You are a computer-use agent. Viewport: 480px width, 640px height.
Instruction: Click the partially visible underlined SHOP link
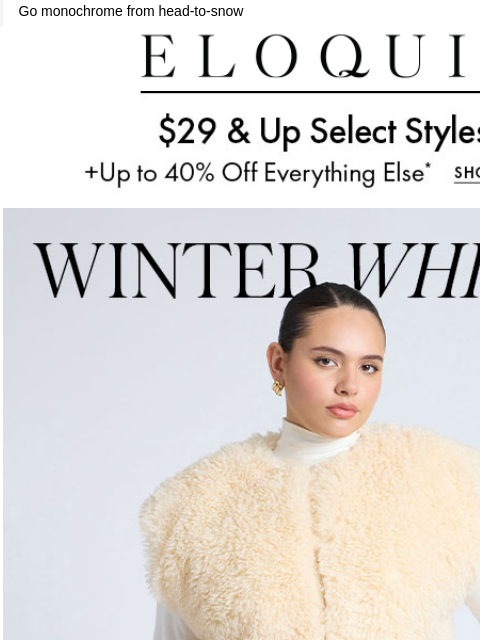coord(467,174)
